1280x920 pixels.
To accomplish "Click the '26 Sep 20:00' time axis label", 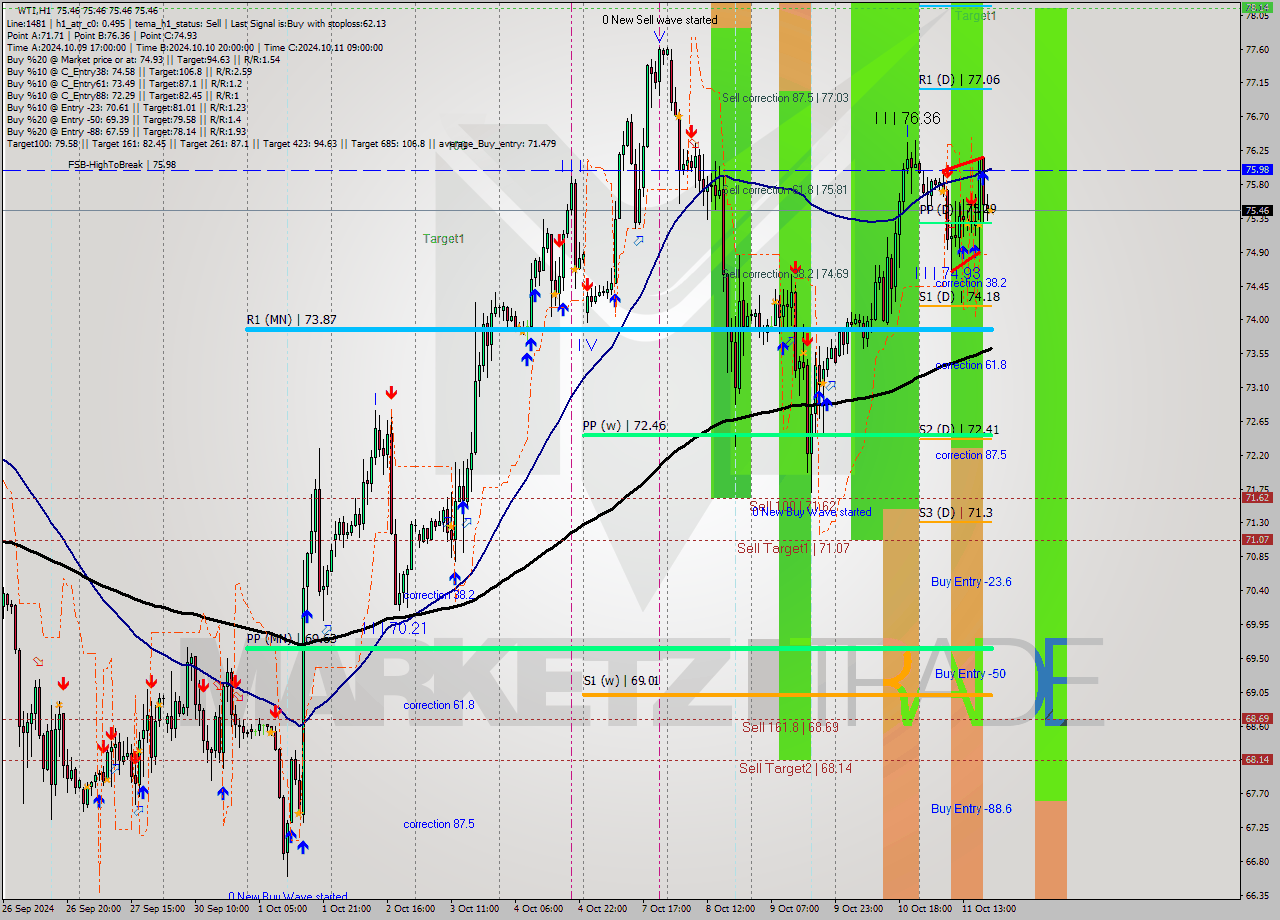I will (94, 909).
